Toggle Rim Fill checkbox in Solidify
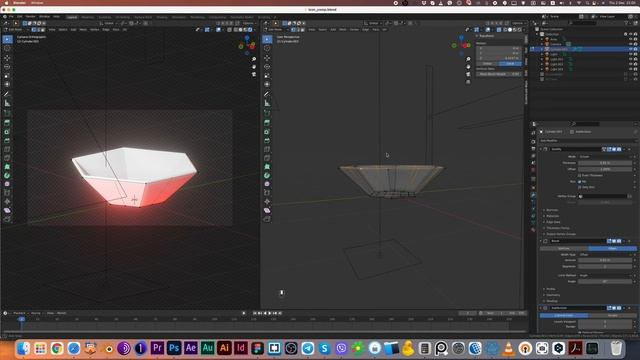 (580, 181)
